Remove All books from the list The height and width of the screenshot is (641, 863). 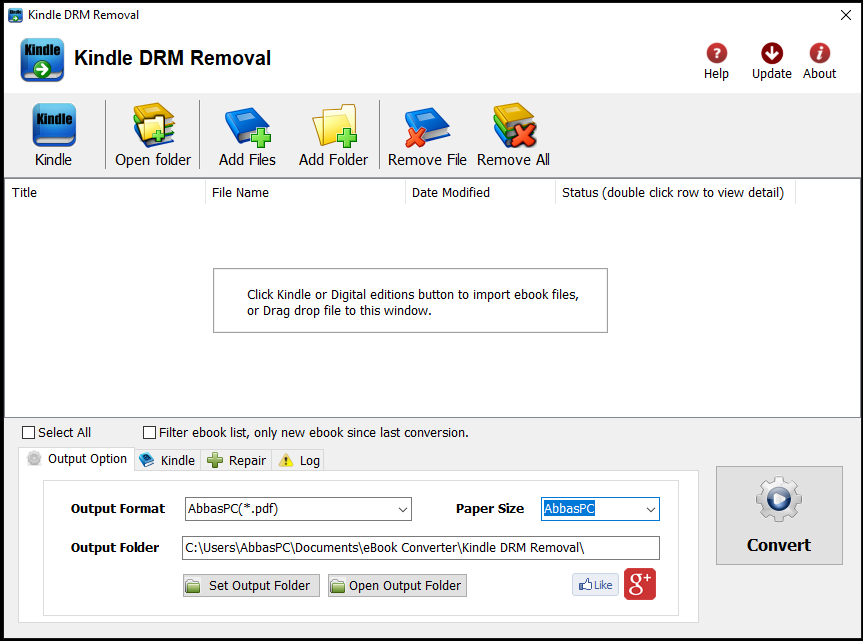514,135
